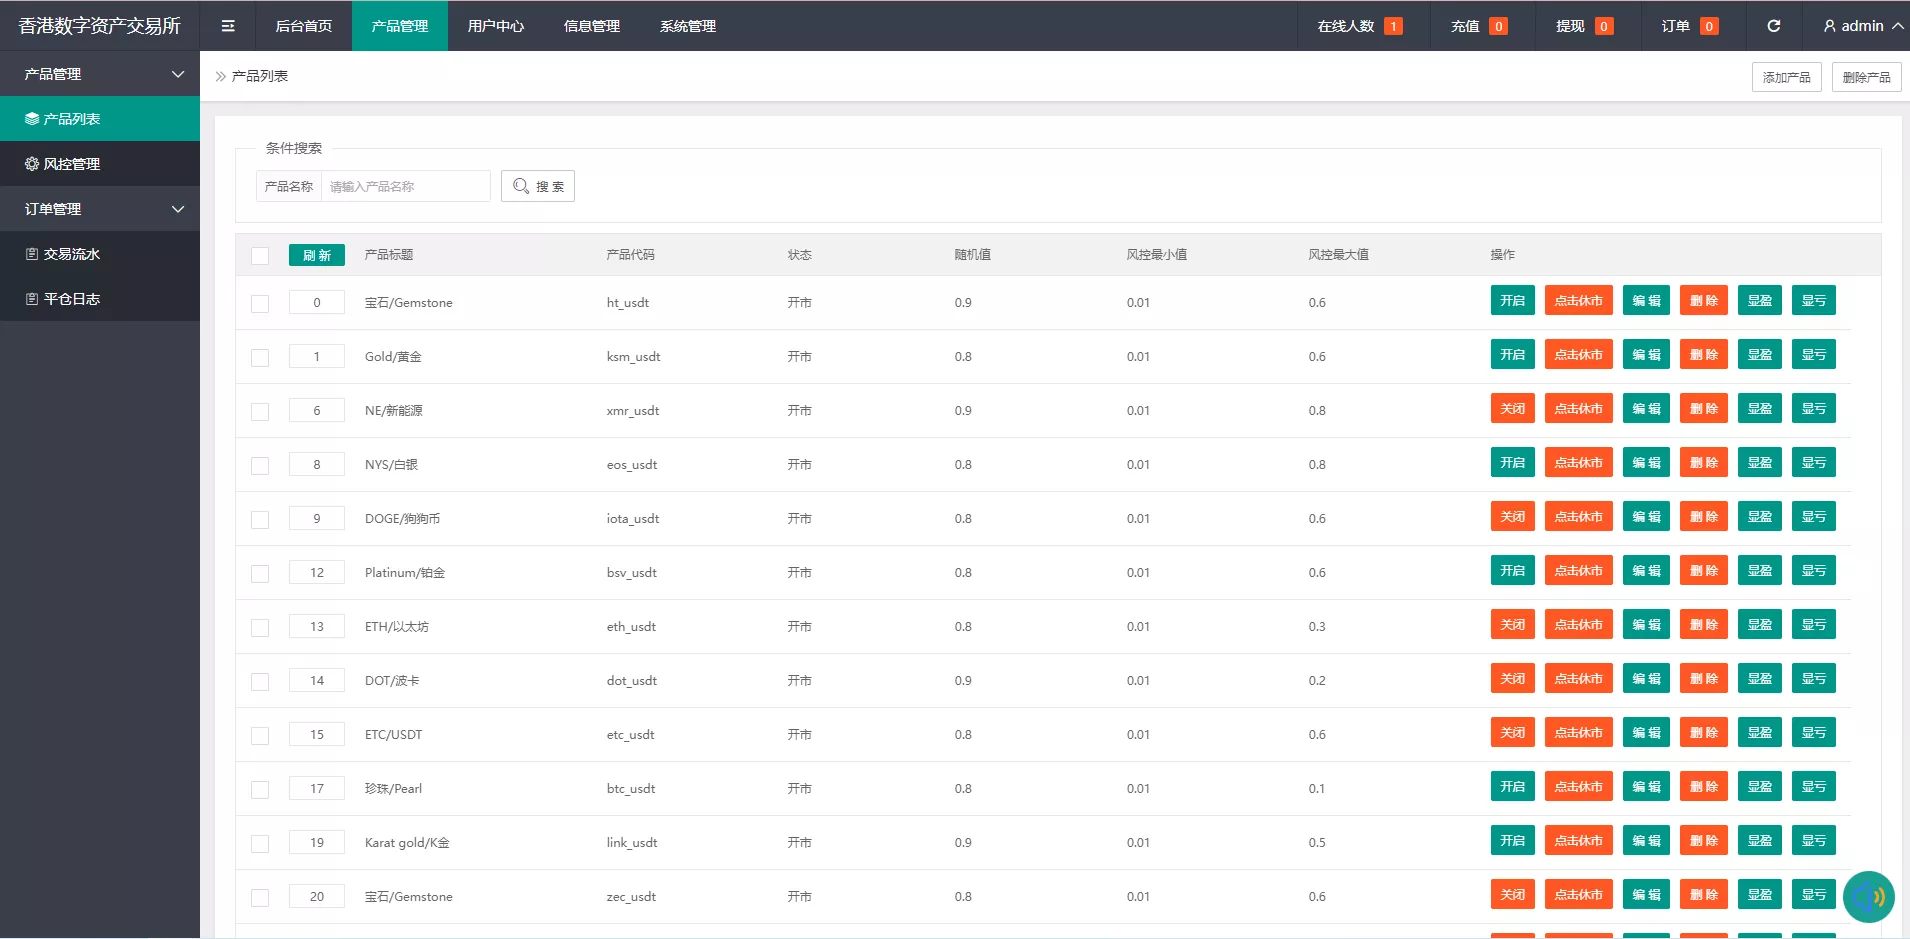This screenshot has width=1910, height=939.
Task: Click the floating green chat widget icon
Action: click(x=1868, y=896)
